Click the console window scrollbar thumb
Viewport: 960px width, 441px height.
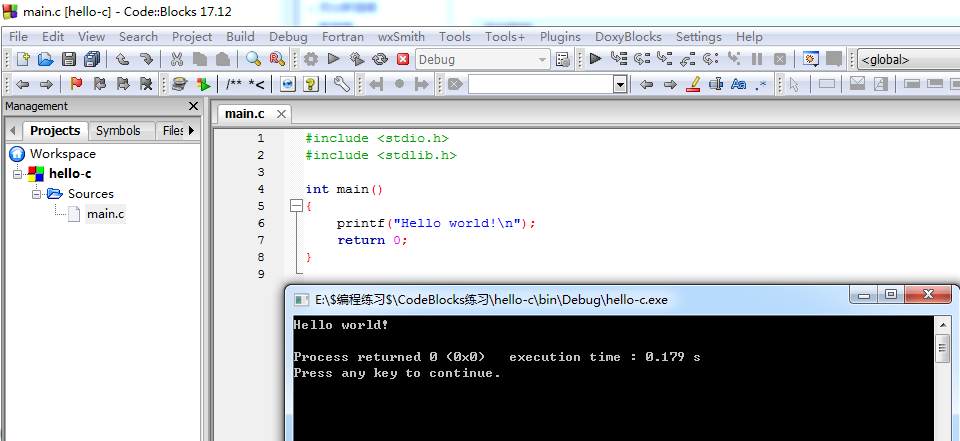click(942, 350)
